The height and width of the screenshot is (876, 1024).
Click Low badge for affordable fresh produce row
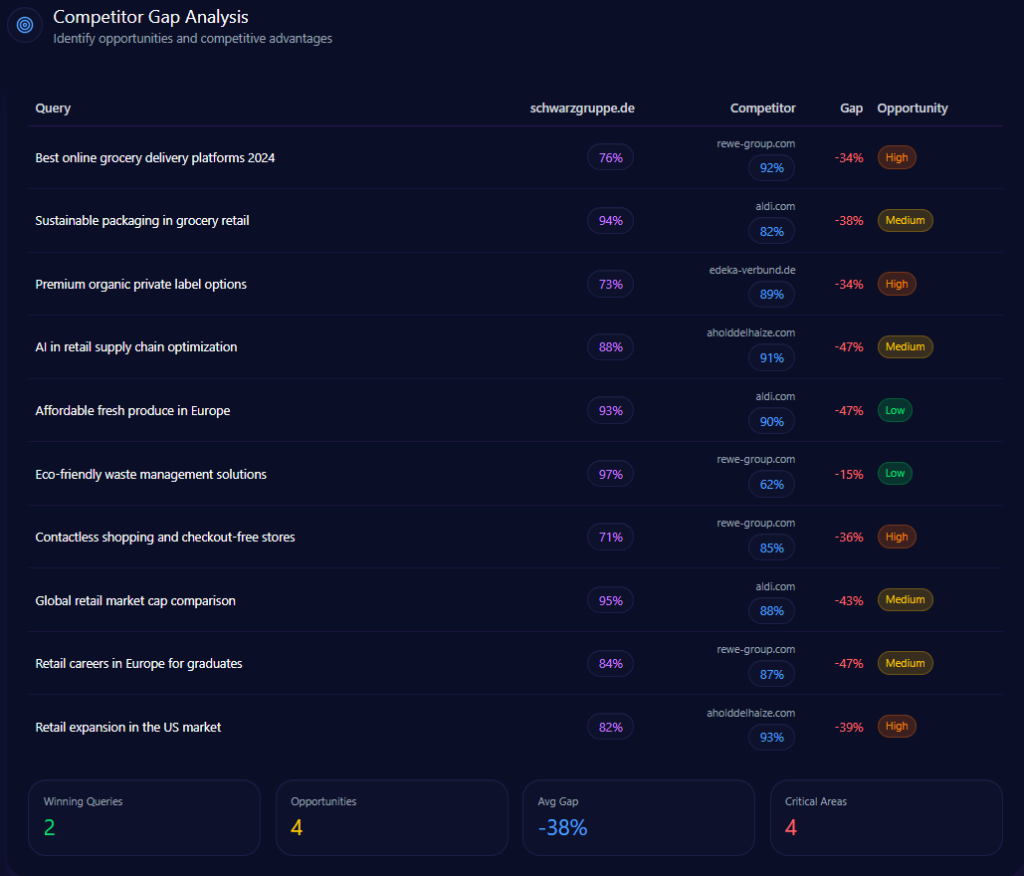pyautogui.click(x=894, y=411)
